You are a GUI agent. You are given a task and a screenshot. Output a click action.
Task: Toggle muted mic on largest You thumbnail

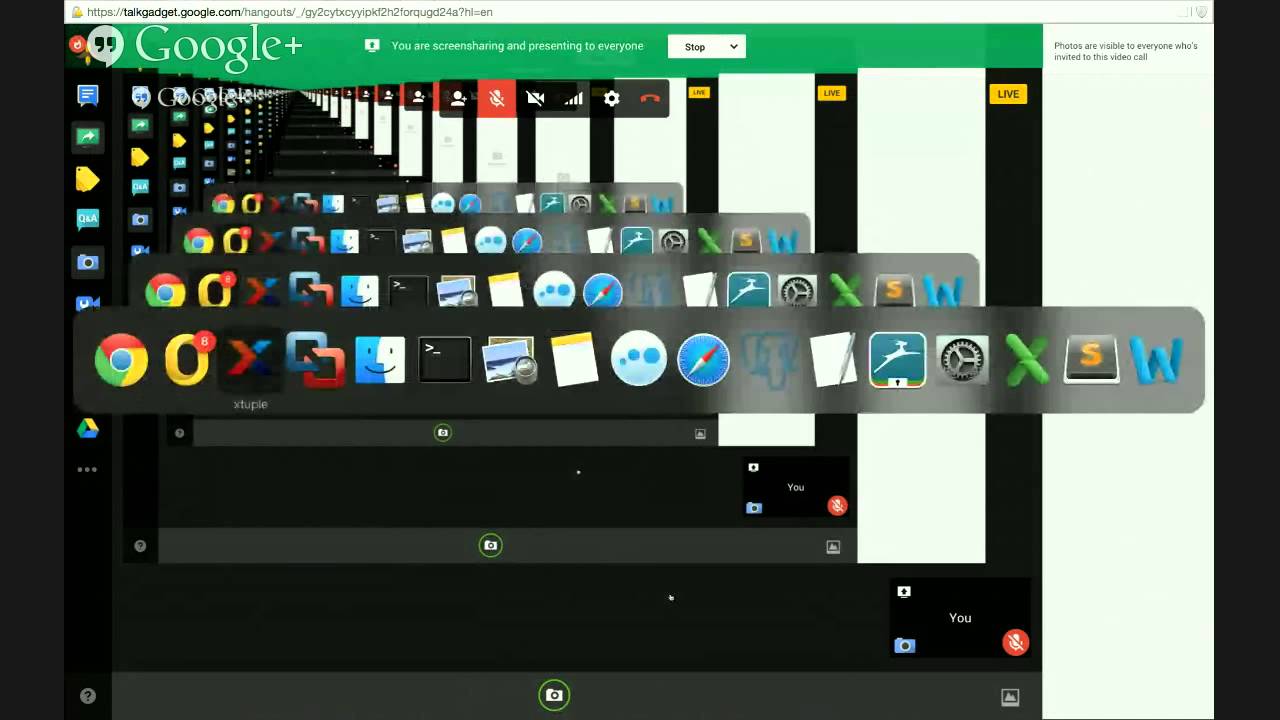pyautogui.click(x=1015, y=643)
